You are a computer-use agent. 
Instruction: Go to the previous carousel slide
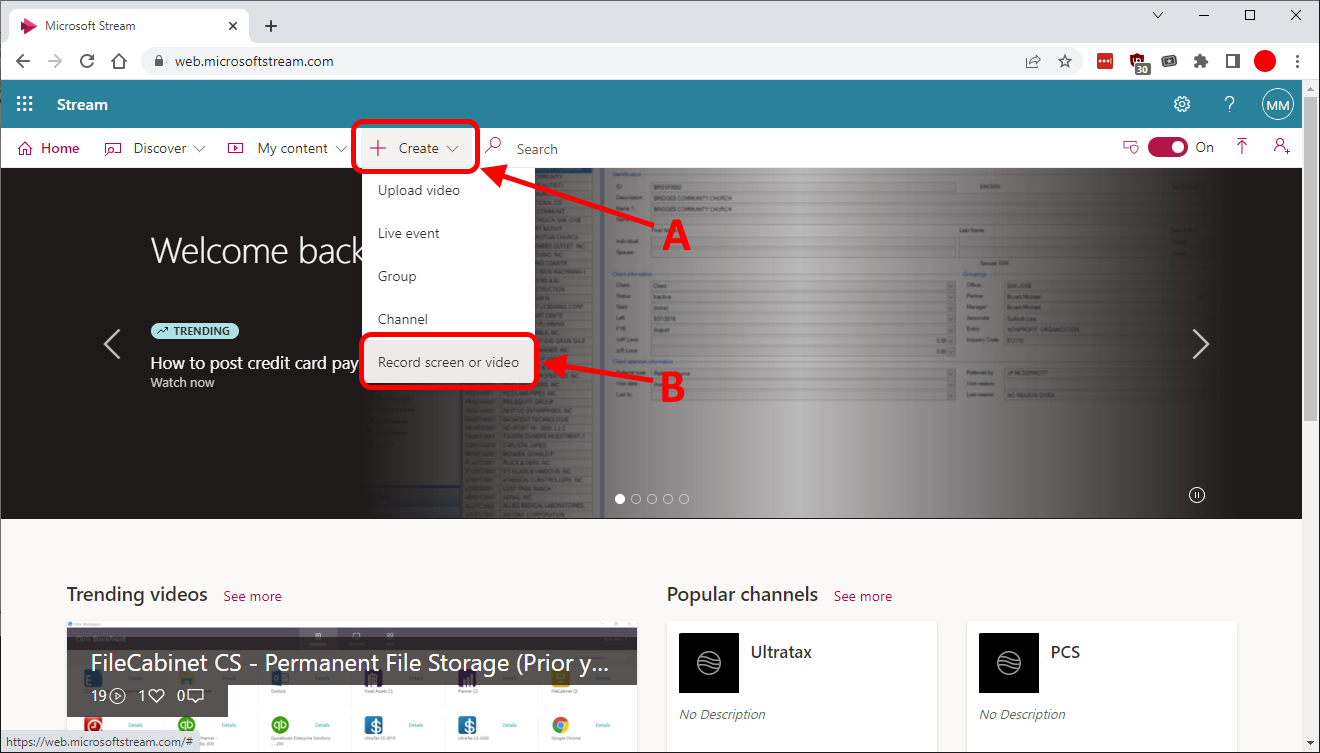(112, 344)
